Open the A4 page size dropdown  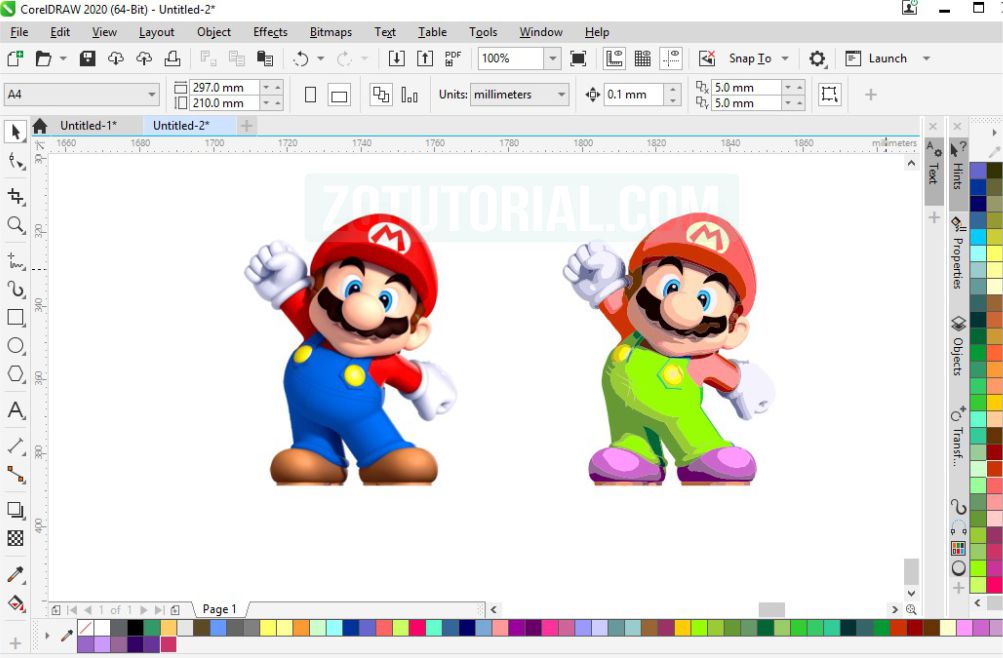coord(150,93)
